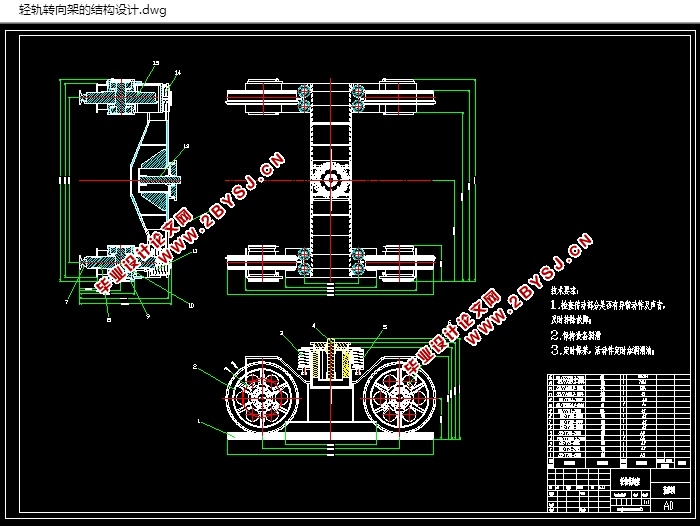Click part label 10 below the section view
This screenshot has height=526, width=700.
(191, 305)
